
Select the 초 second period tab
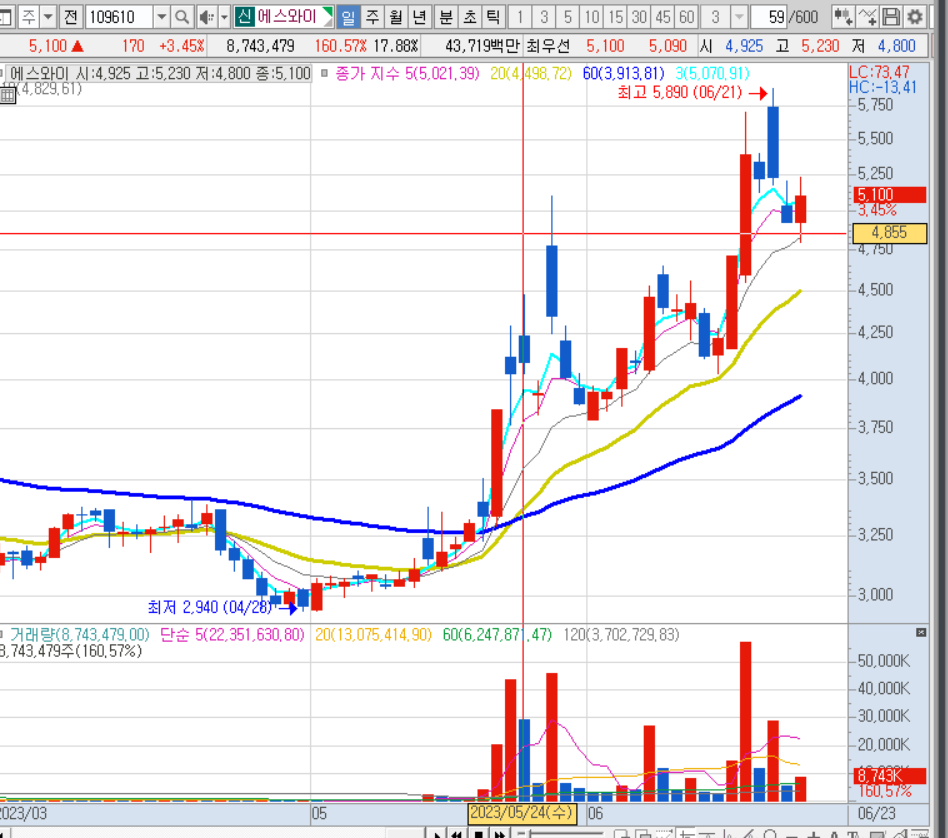pyautogui.click(x=470, y=17)
